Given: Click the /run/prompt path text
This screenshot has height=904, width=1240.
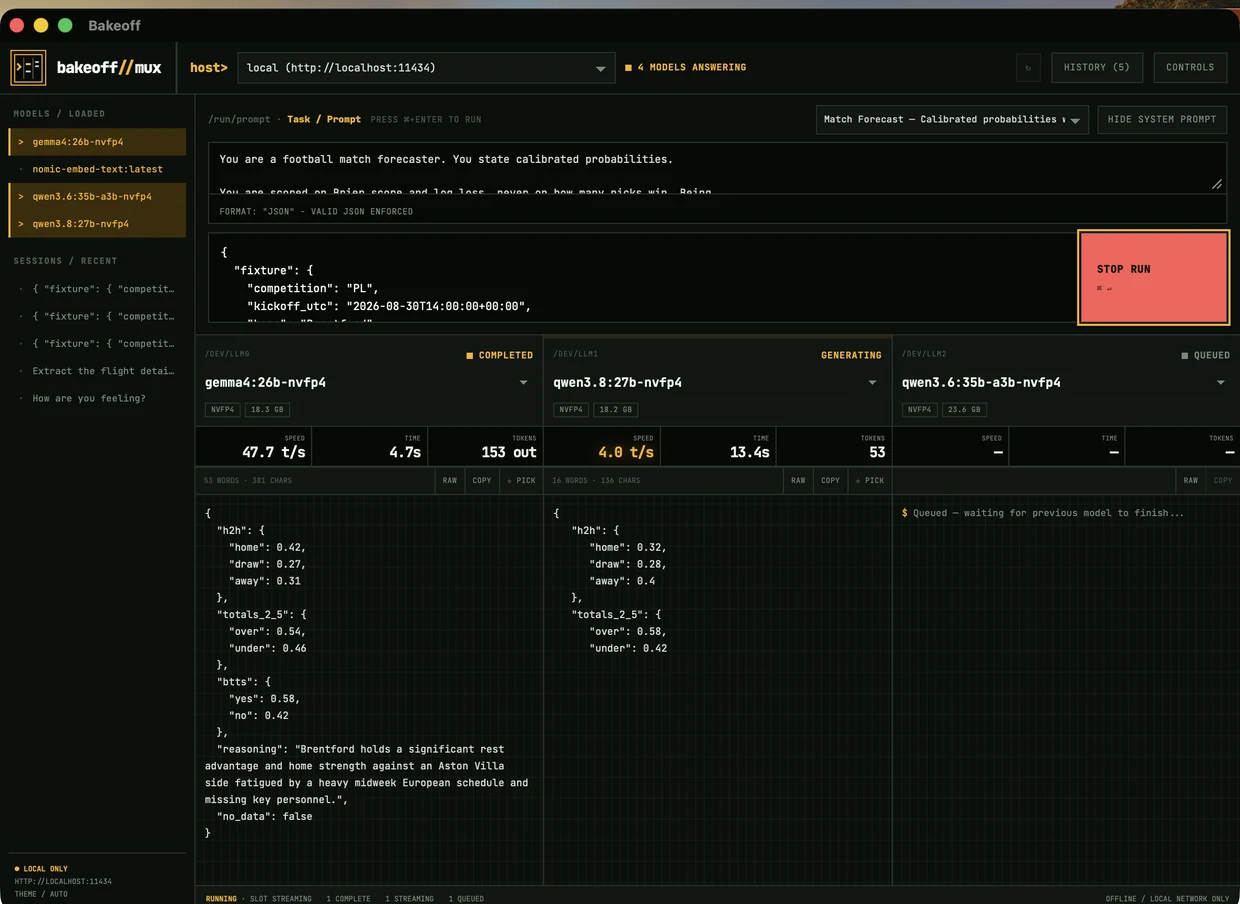Looking at the screenshot, I should coord(239,120).
